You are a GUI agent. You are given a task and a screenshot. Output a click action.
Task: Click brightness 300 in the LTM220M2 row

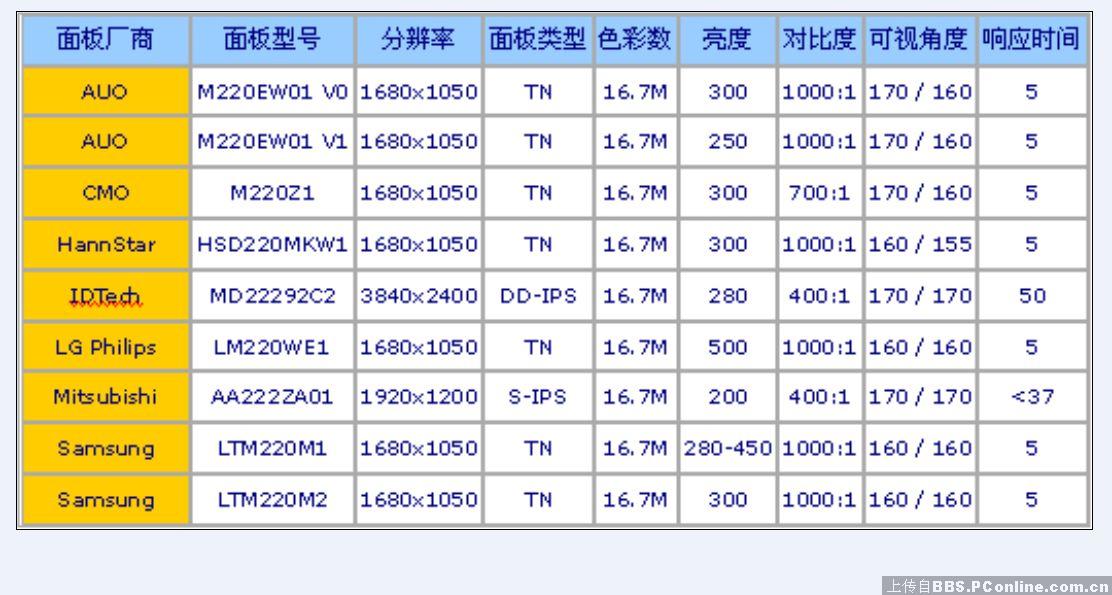pyautogui.click(x=728, y=500)
